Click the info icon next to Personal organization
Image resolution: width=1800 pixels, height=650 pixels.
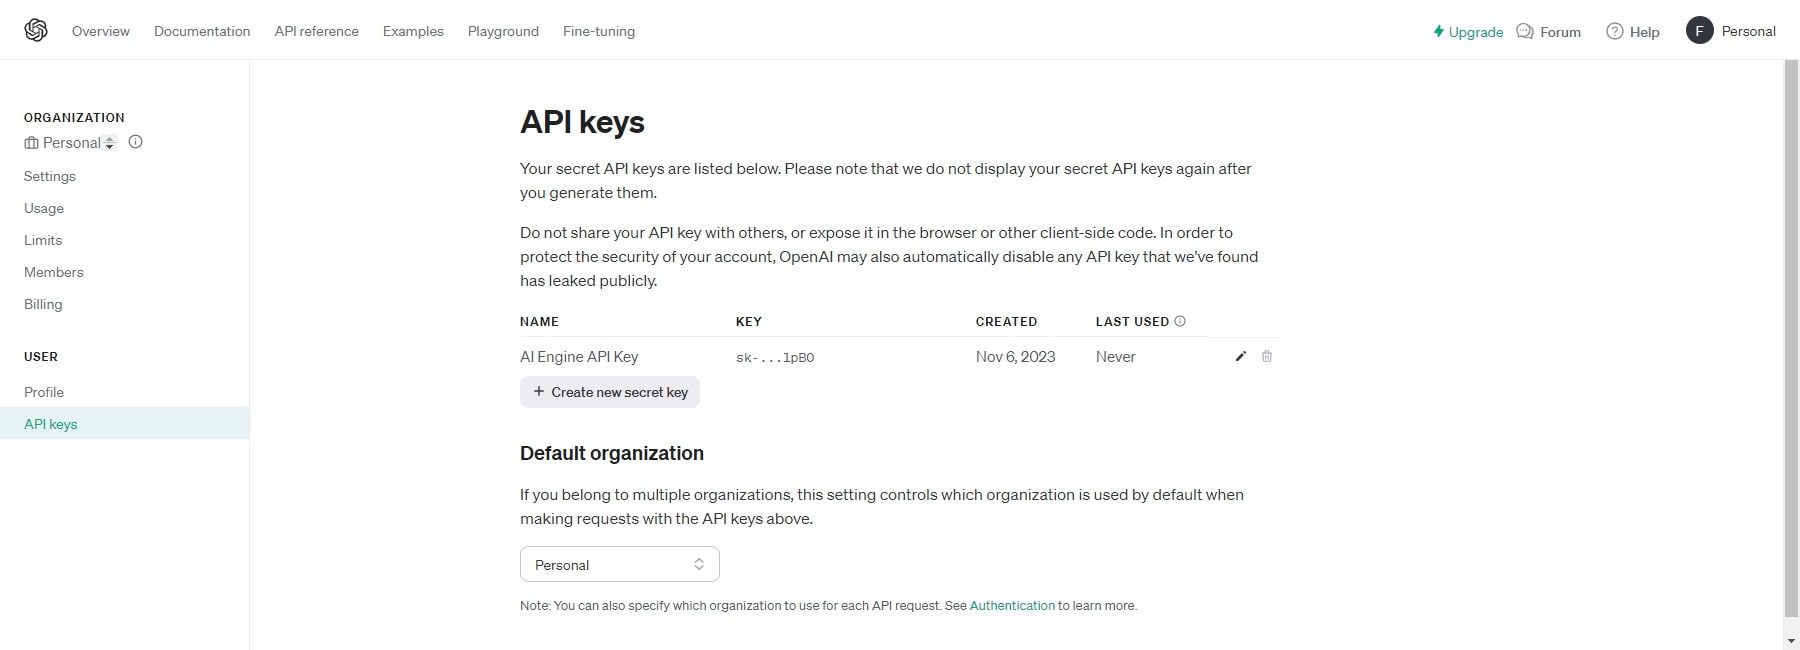click(x=135, y=142)
